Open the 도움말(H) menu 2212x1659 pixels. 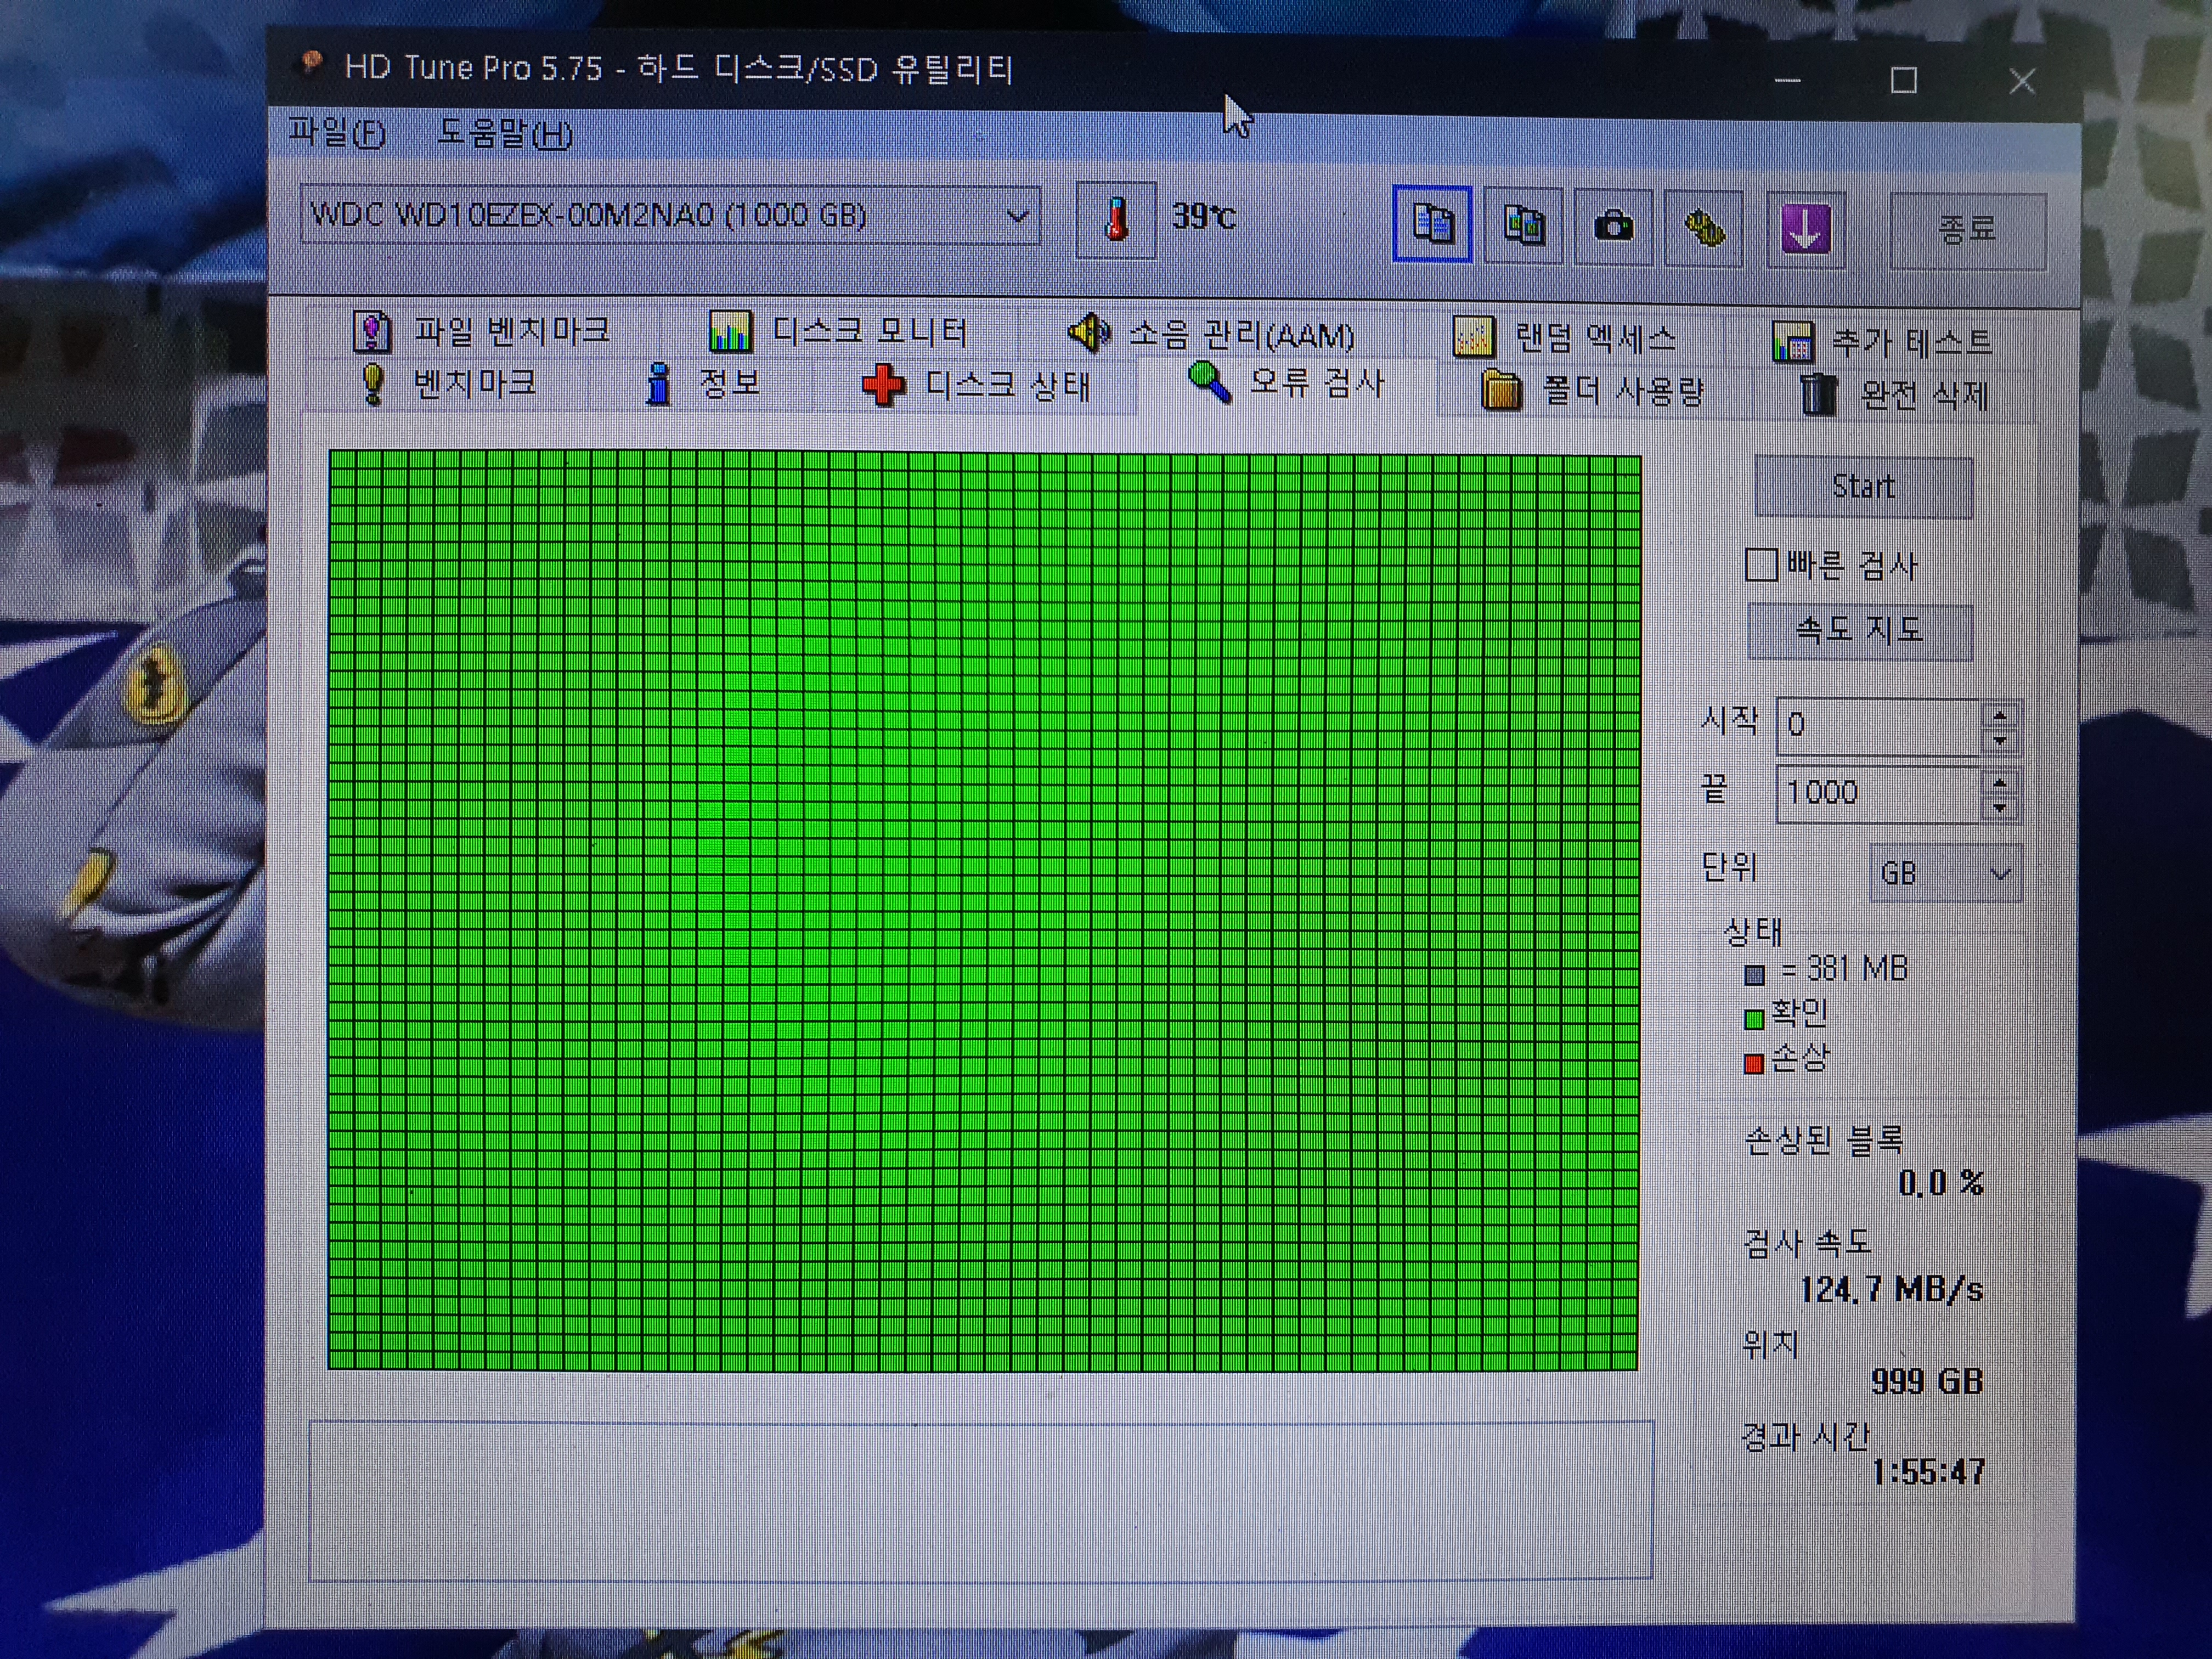(x=505, y=133)
